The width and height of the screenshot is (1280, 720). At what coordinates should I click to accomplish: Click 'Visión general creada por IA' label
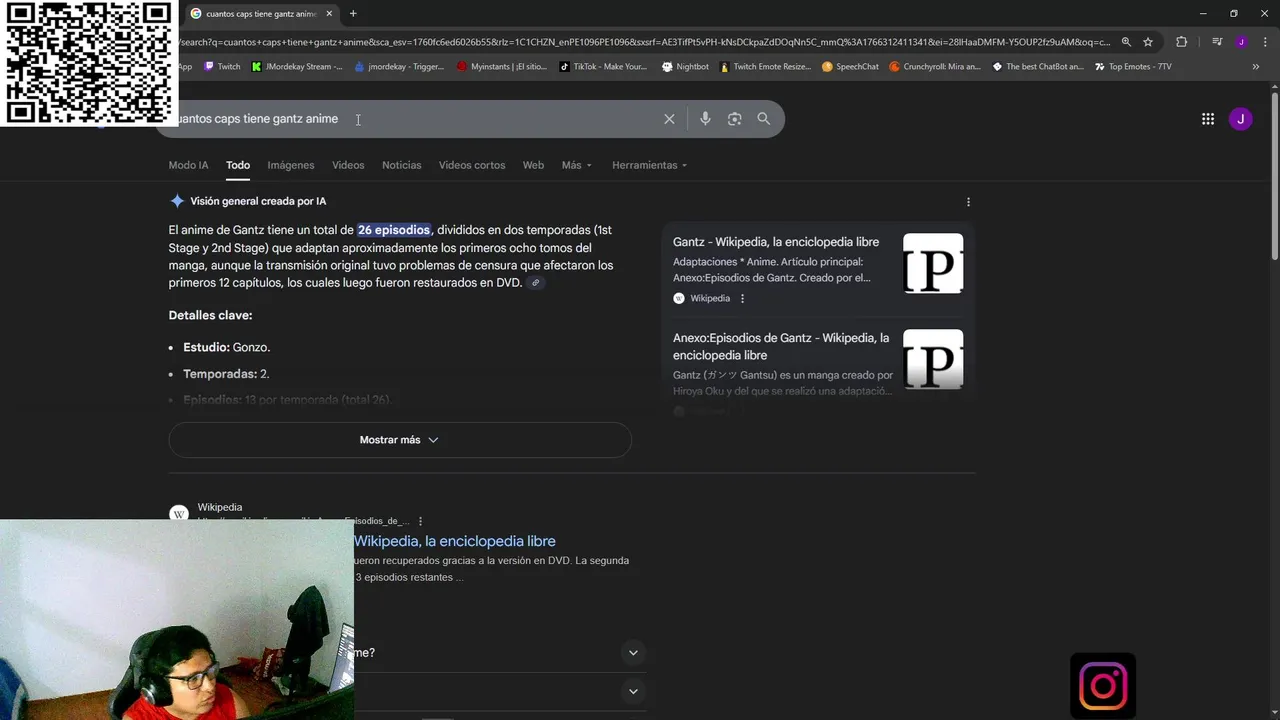258,201
